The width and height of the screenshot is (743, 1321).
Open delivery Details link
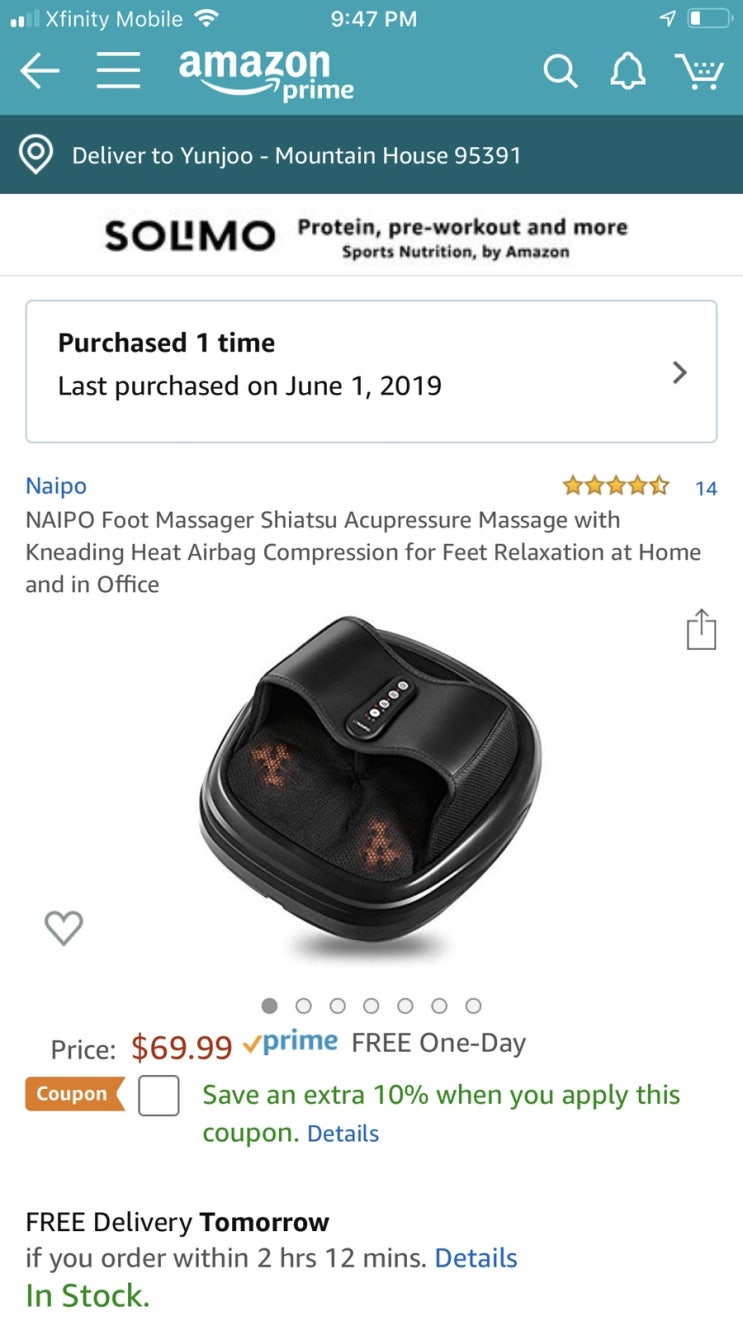pos(476,1258)
